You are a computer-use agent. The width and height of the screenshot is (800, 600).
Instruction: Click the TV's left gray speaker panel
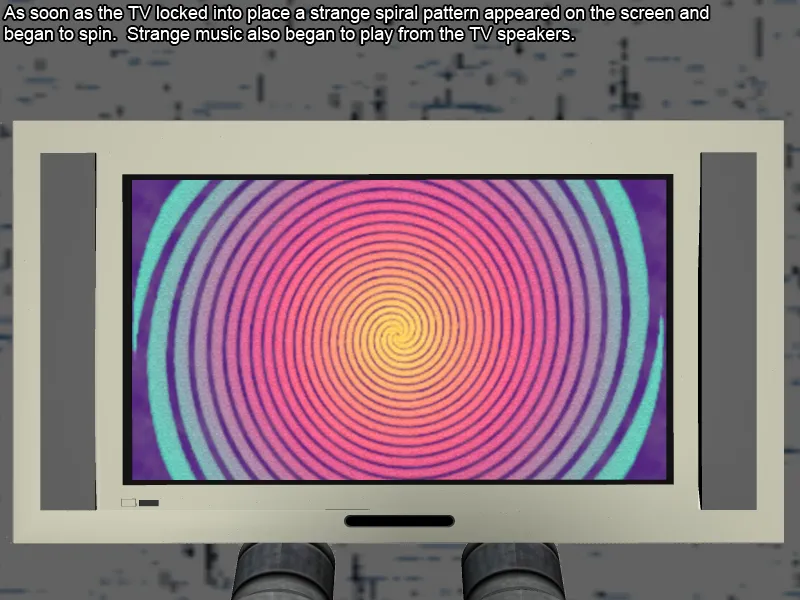click(x=68, y=331)
